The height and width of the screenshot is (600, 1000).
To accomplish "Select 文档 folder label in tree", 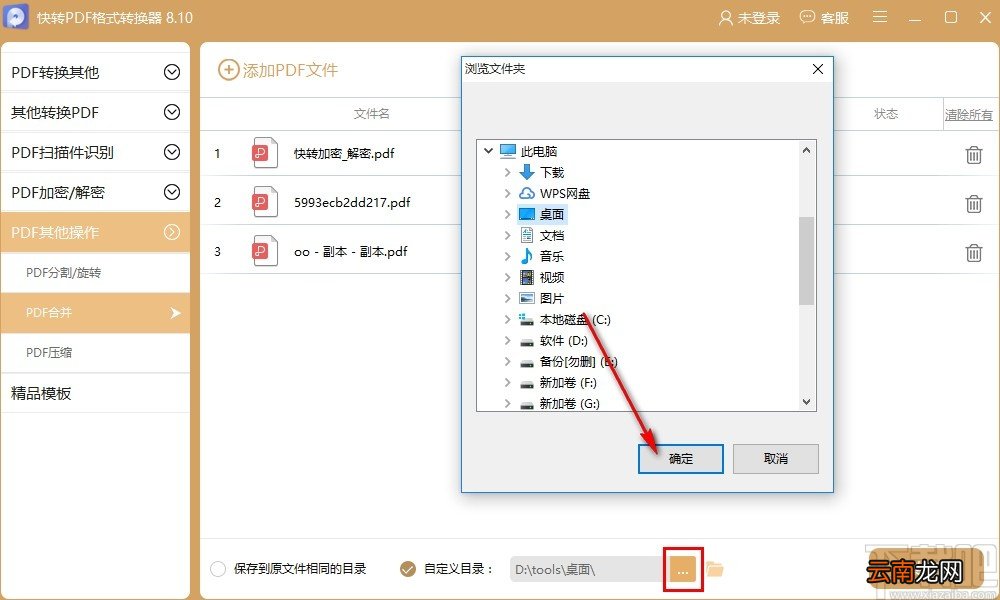I will tap(552, 235).
